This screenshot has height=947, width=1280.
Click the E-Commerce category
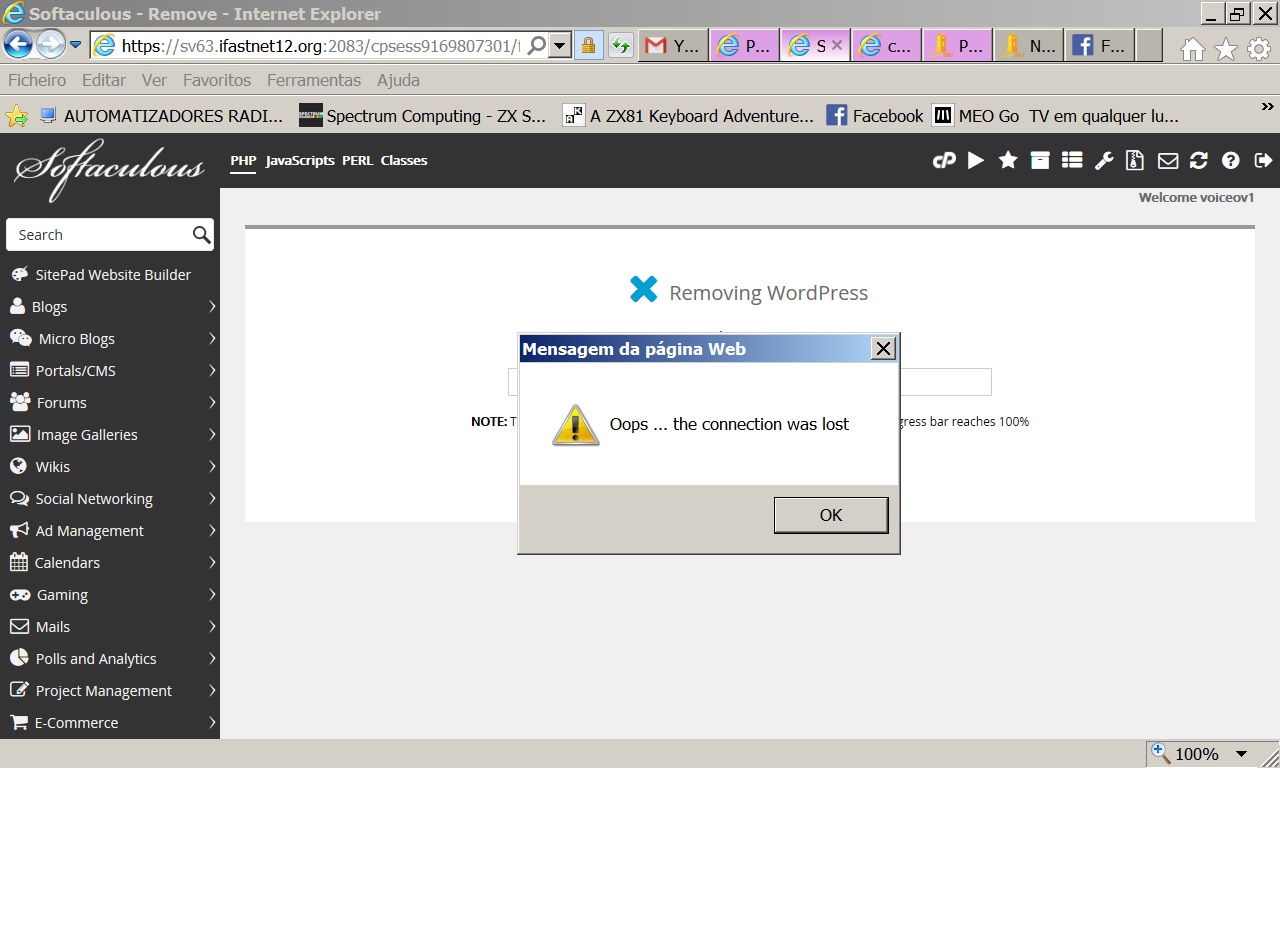point(110,722)
